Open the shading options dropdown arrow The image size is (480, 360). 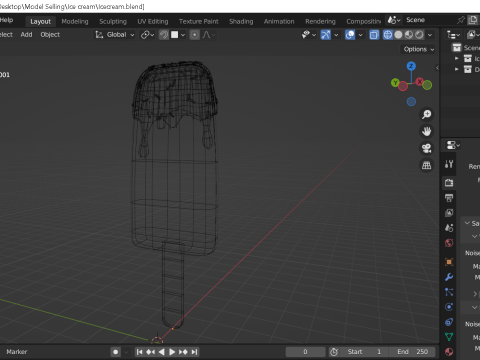pos(430,35)
